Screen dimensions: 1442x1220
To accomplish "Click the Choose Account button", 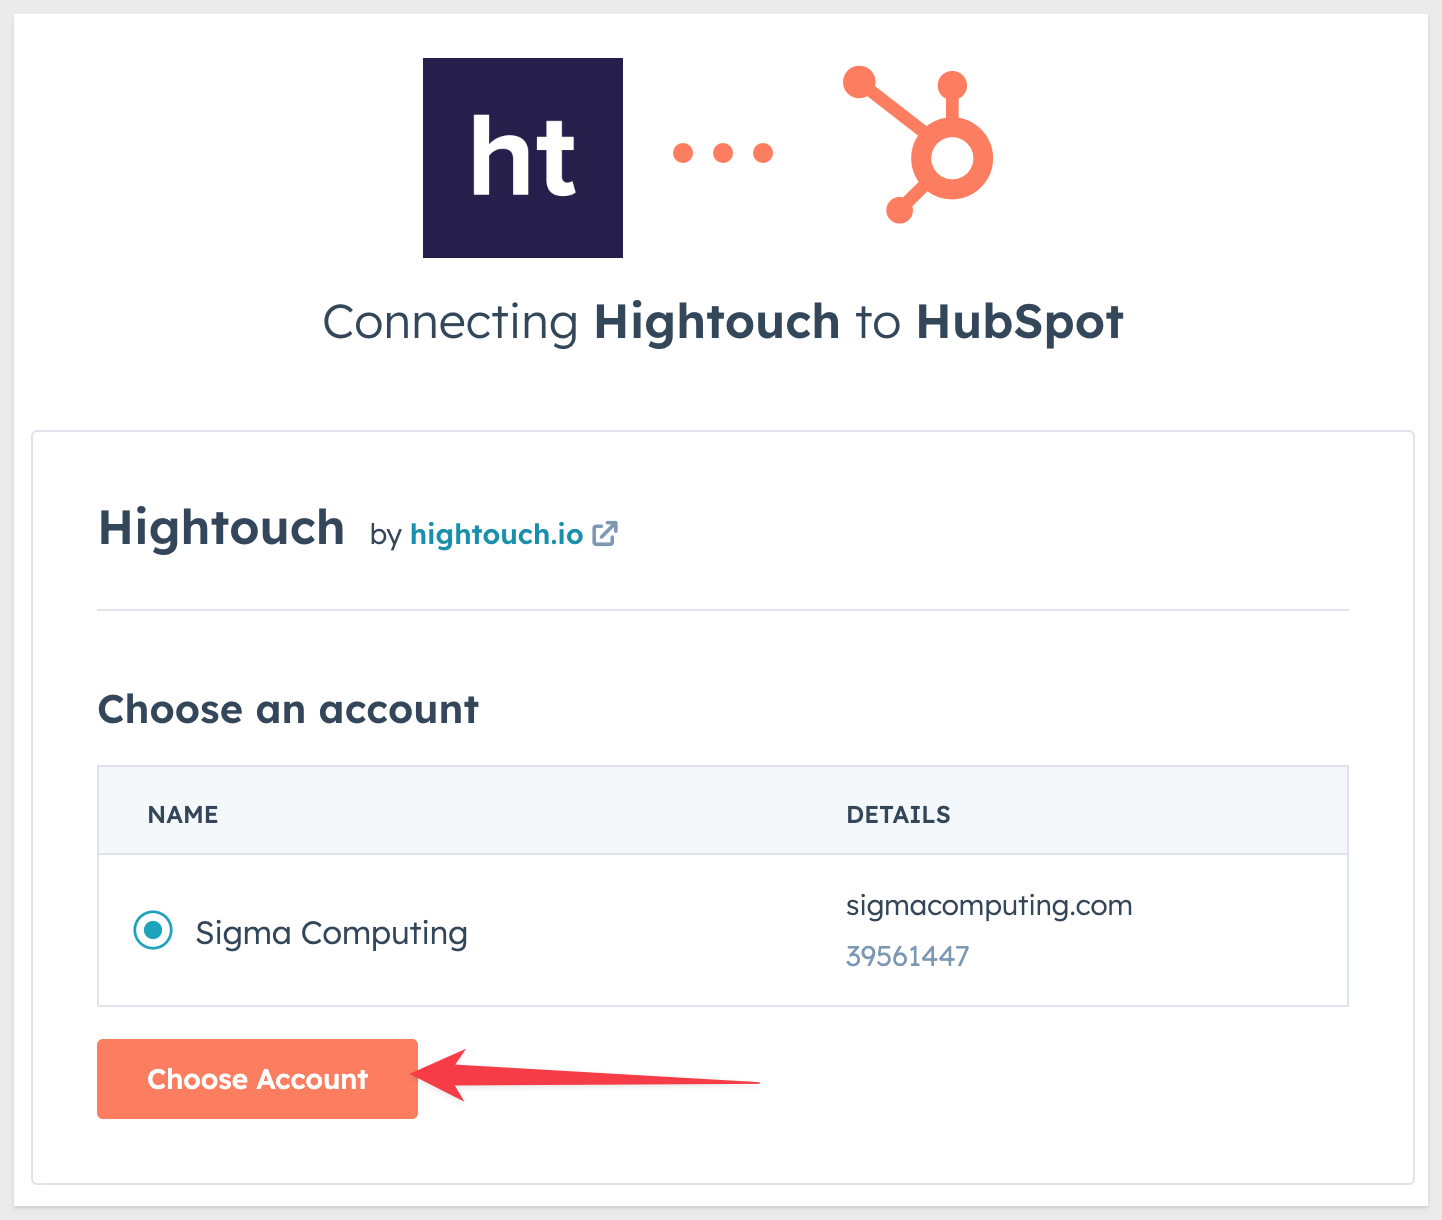I will [257, 1079].
